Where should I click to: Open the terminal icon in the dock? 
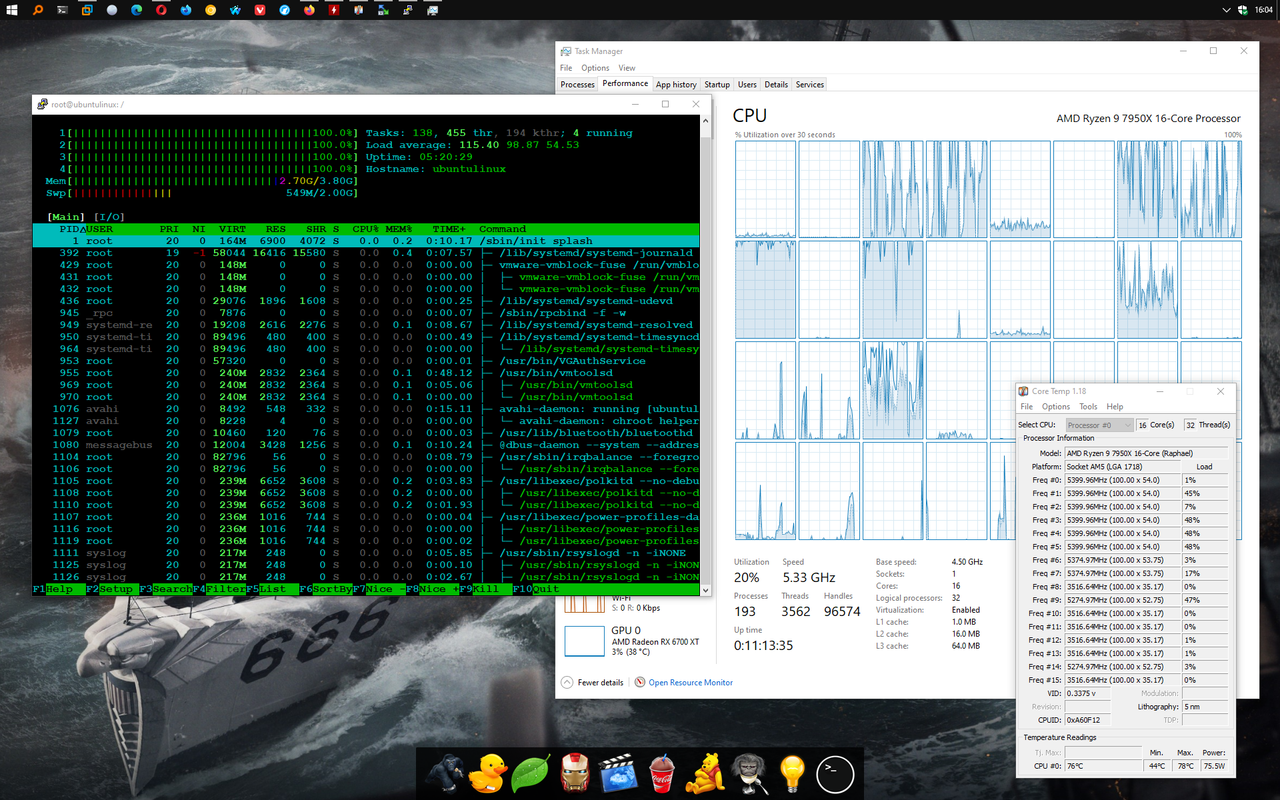pyautogui.click(x=835, y=773)
